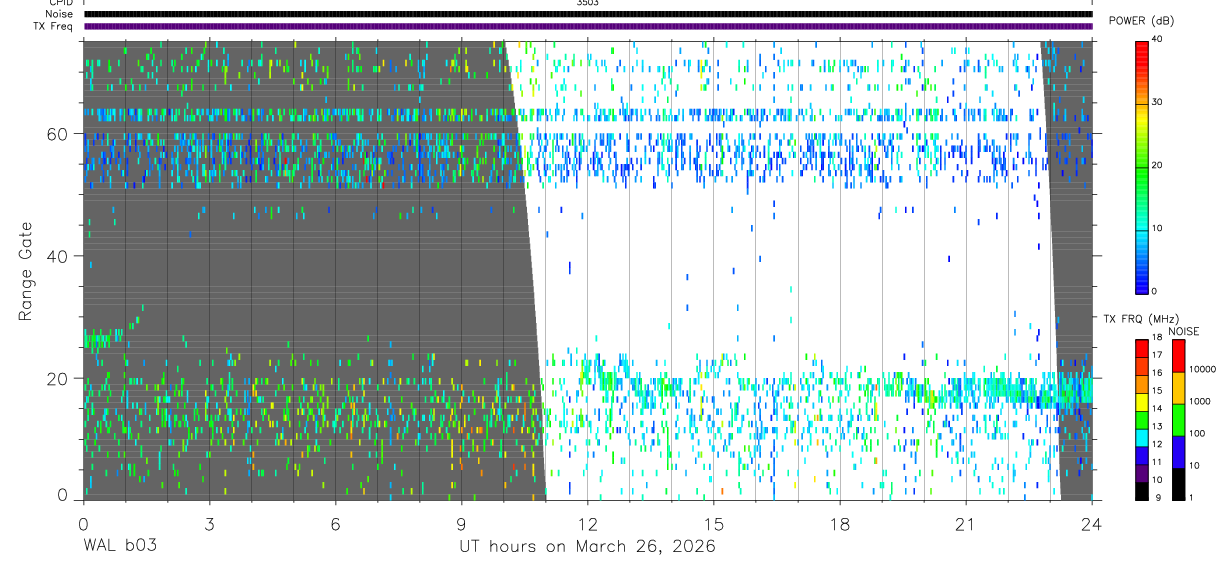1228x567 pixels.
Task: Click the cyan 12–13 MHz TX FRQ swatch
Action: pos(1141,436)
